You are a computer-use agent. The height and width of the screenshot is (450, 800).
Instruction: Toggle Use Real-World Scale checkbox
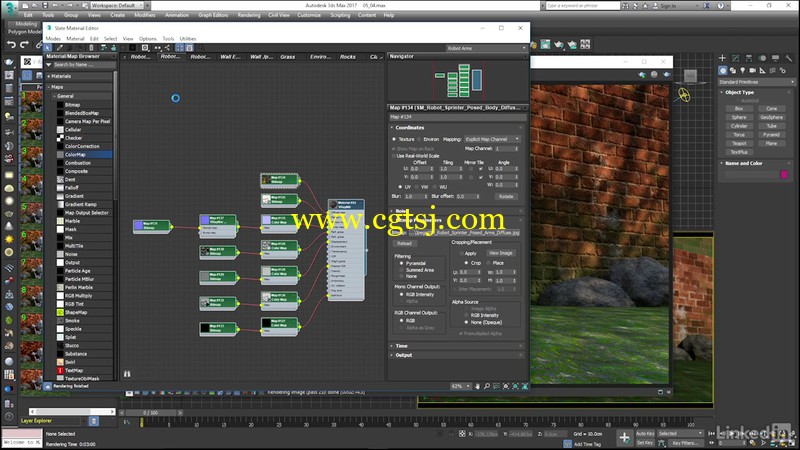[x=394, y=156]
